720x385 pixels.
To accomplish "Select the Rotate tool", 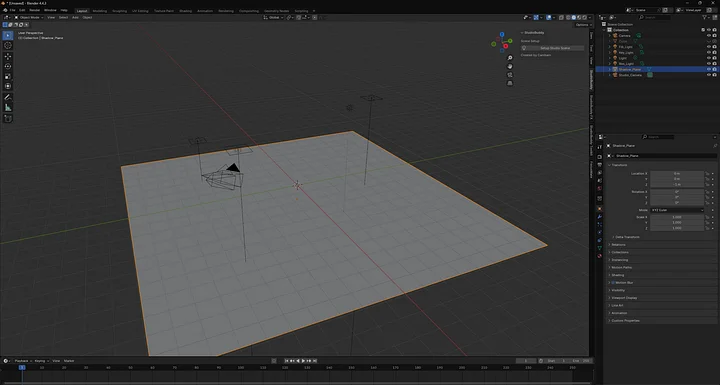I will coord(8,67).
